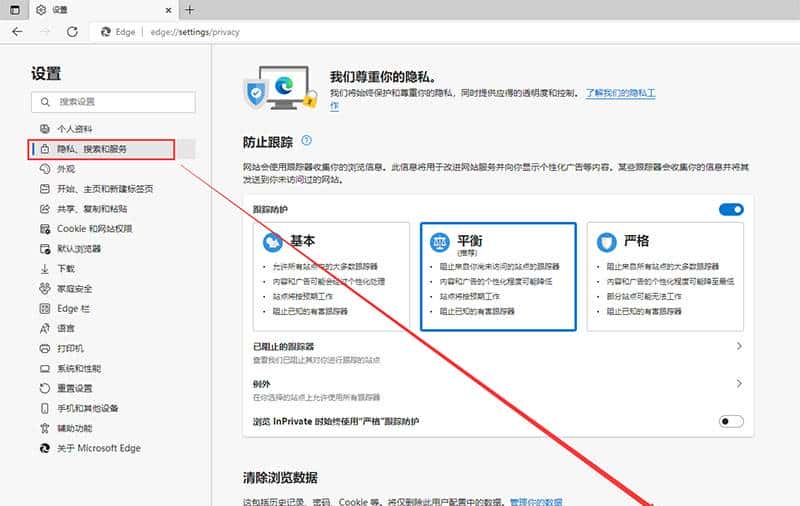
Task: Click the shield icon on 严格 card
Action: (607, 242)
